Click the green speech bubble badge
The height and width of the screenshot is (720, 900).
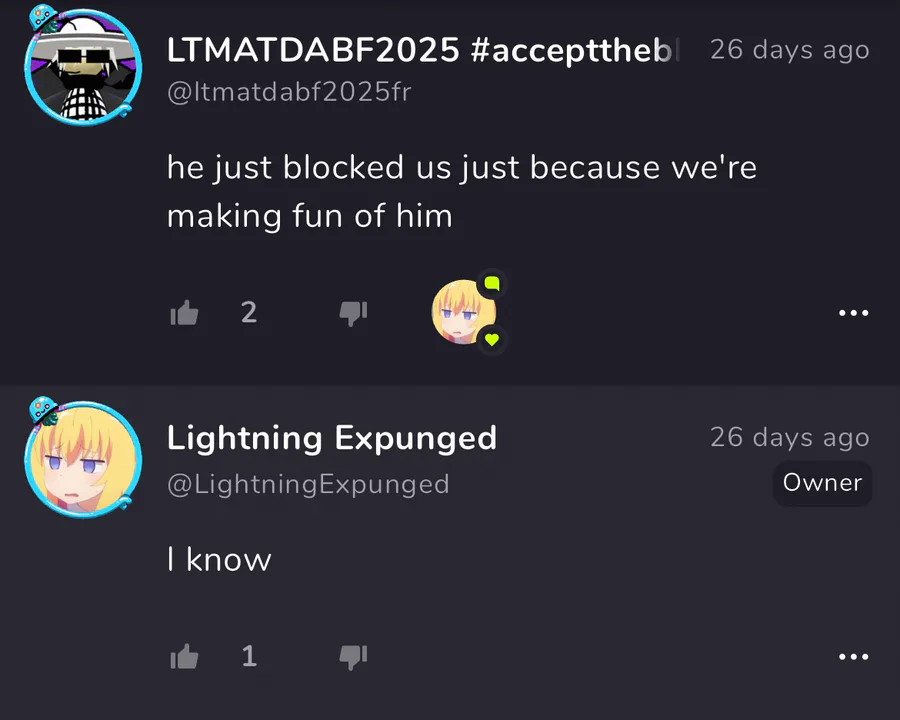(x=492, y=284)
